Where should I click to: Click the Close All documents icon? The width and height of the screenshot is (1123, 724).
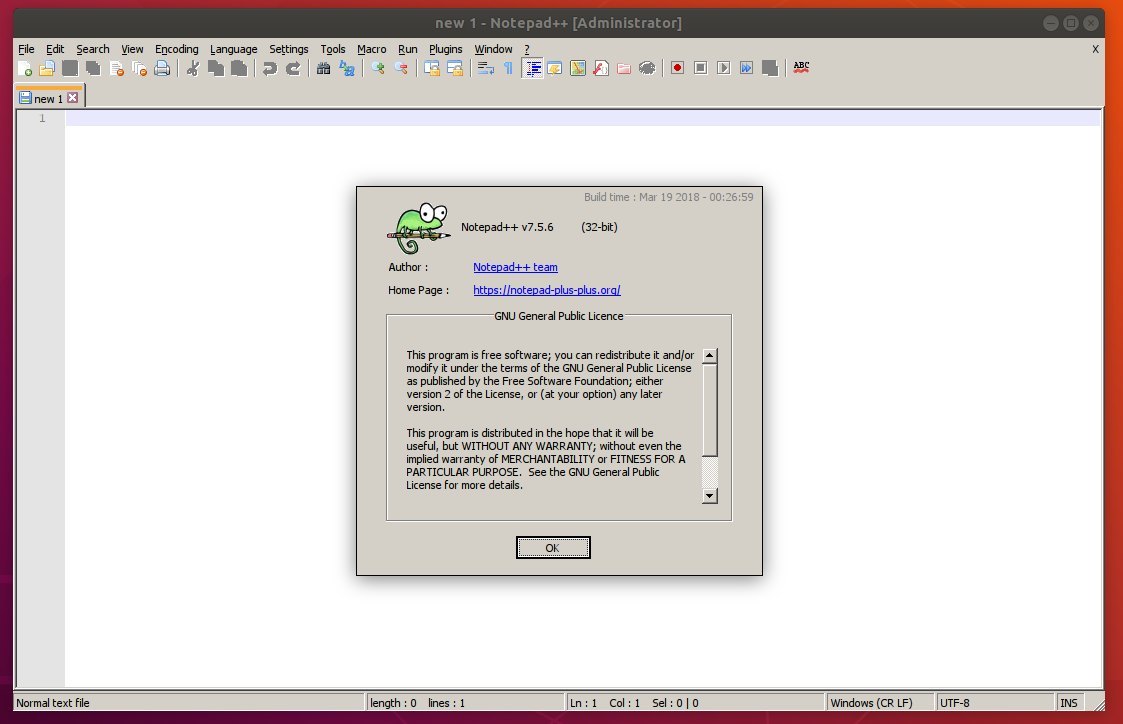(139, 68)
